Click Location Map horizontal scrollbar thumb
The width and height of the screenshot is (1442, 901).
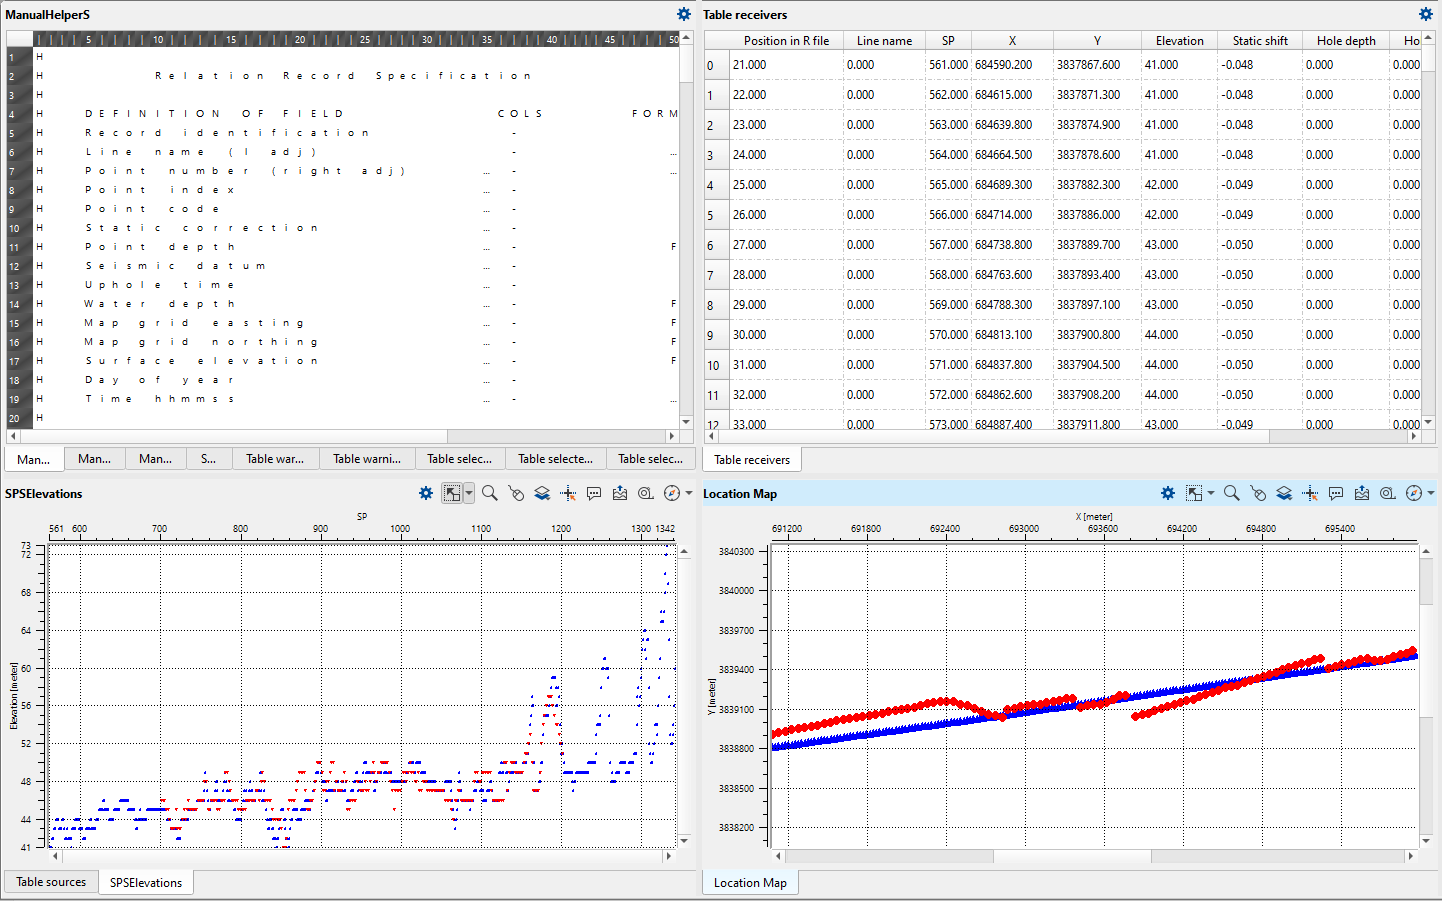tap(1072, 856)
